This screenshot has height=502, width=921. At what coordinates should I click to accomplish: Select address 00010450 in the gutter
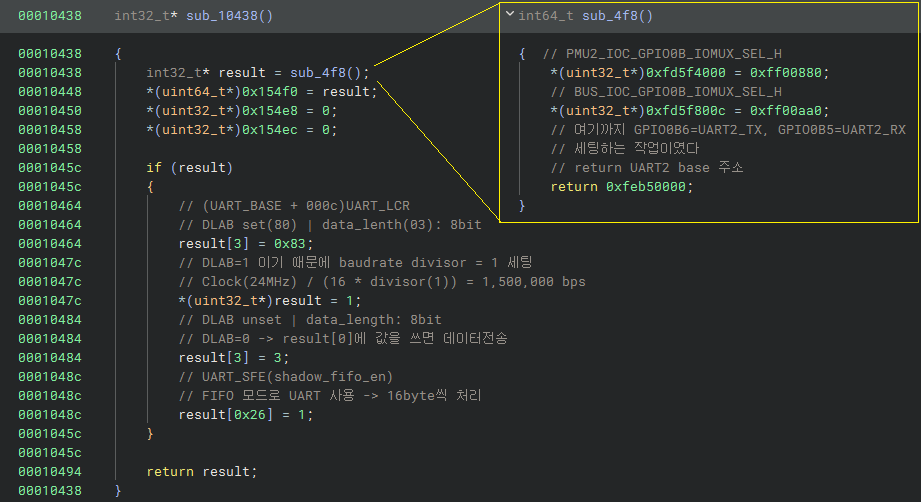49,110
